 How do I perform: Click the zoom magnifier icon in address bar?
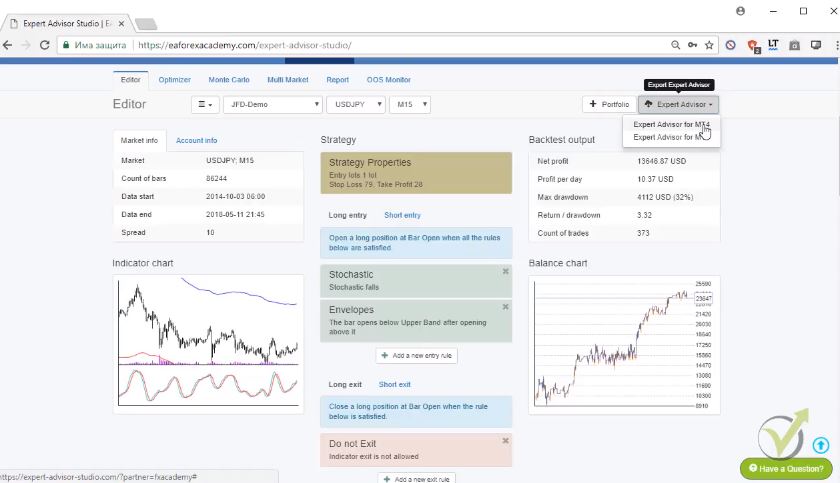click(676, 46)
